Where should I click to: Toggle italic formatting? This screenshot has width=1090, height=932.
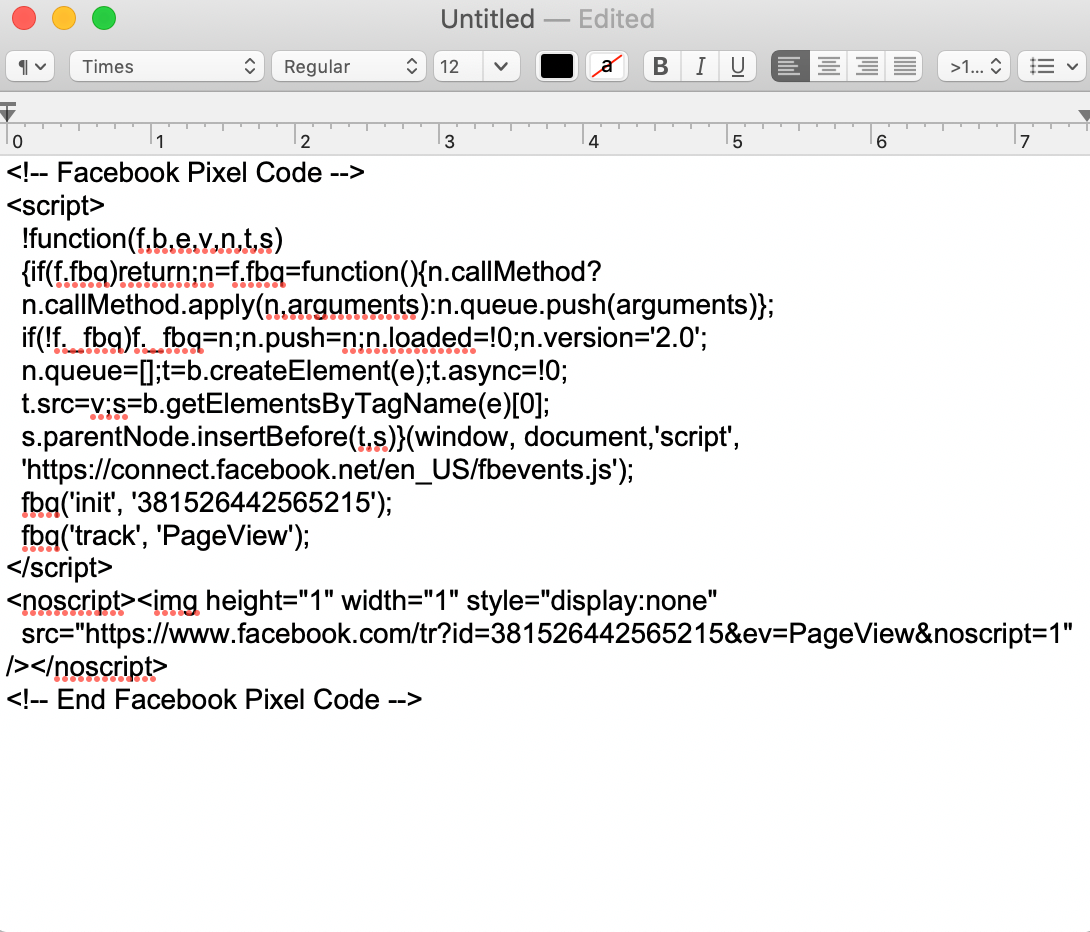point(699,67)
